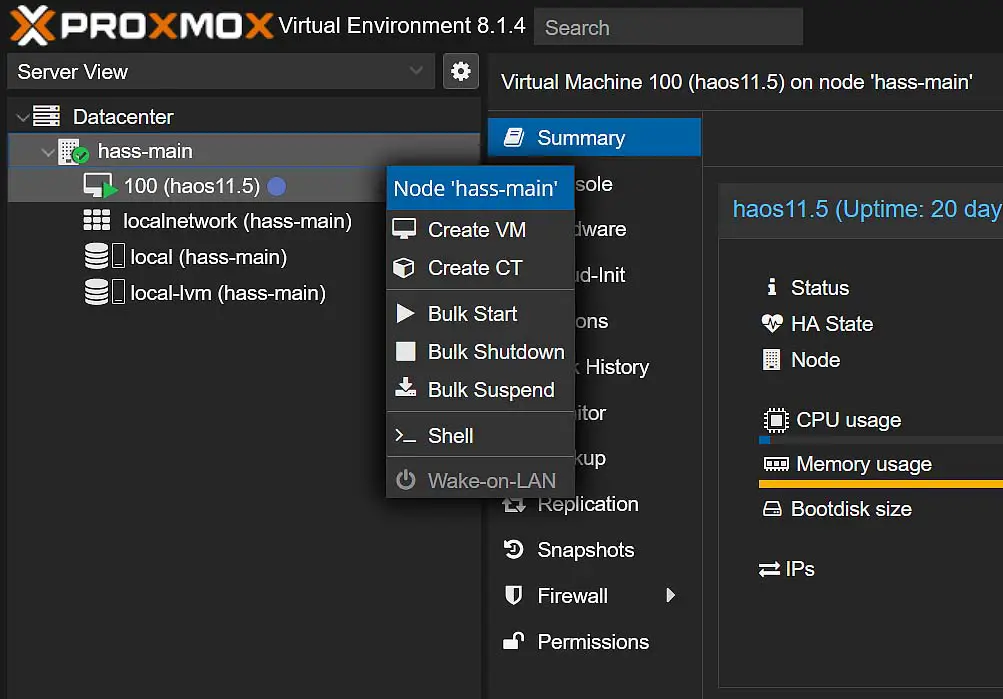This screenshot has height=699, width=1003.
Task: Click the Bootdisk size label
Action: coord(851,509)
